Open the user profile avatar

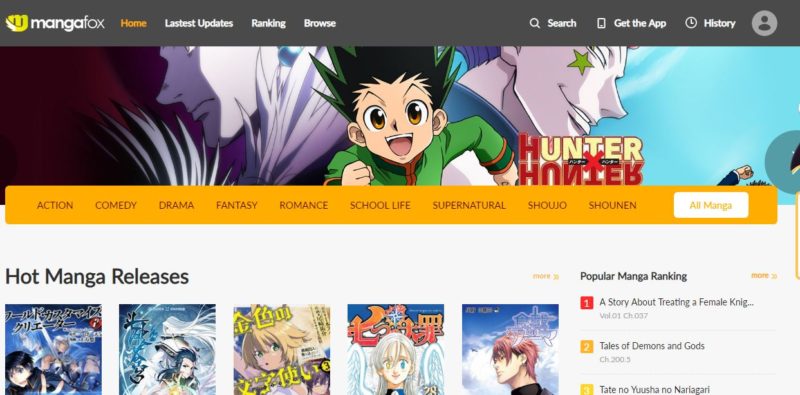click(x=764, y=23)
